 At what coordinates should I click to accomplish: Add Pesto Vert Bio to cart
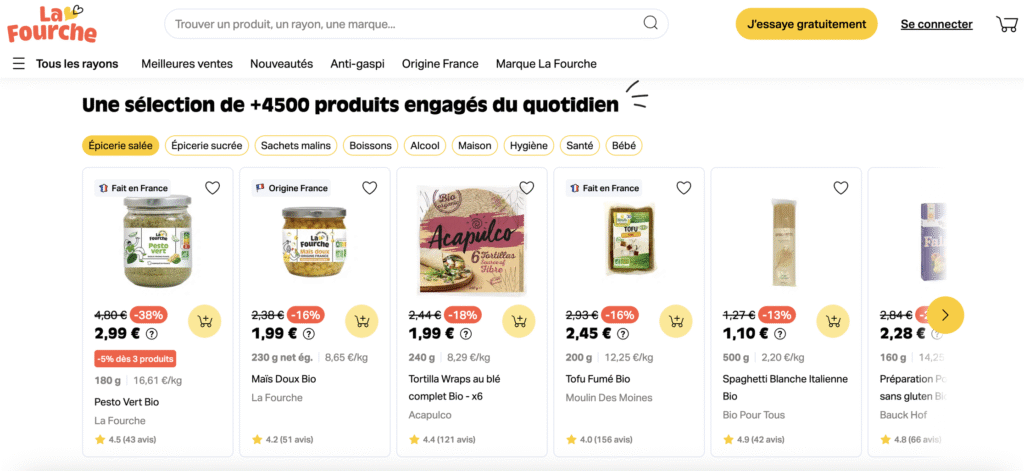(204, 321)
